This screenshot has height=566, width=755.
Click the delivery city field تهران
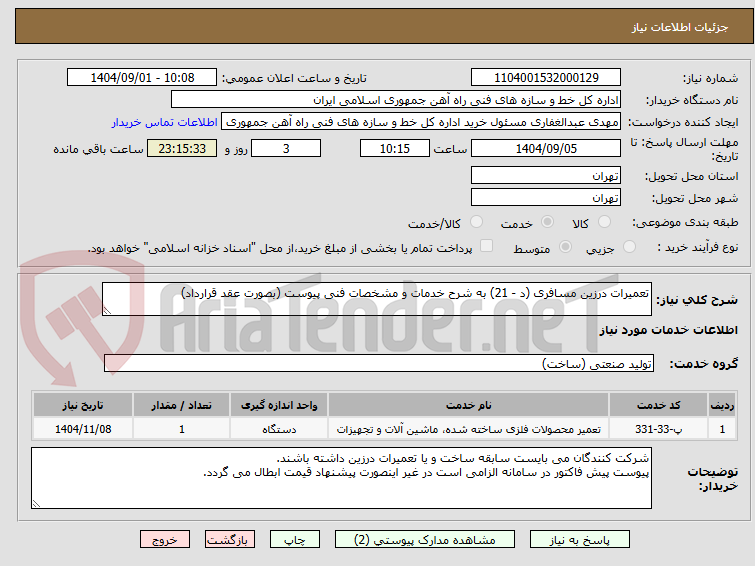546,197
